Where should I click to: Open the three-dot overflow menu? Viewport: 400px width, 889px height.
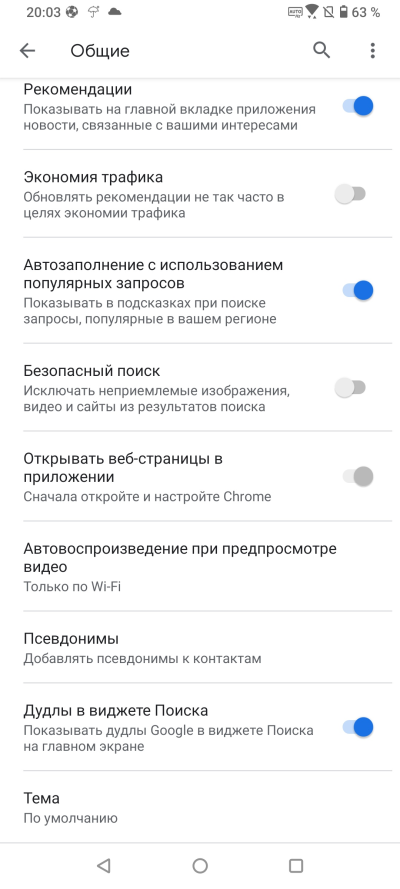372,50
